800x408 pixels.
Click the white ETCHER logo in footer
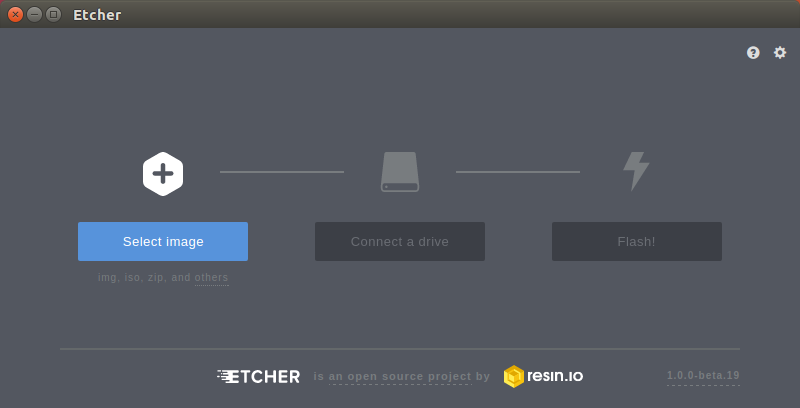pyautogui.click(x=259, y=376)
